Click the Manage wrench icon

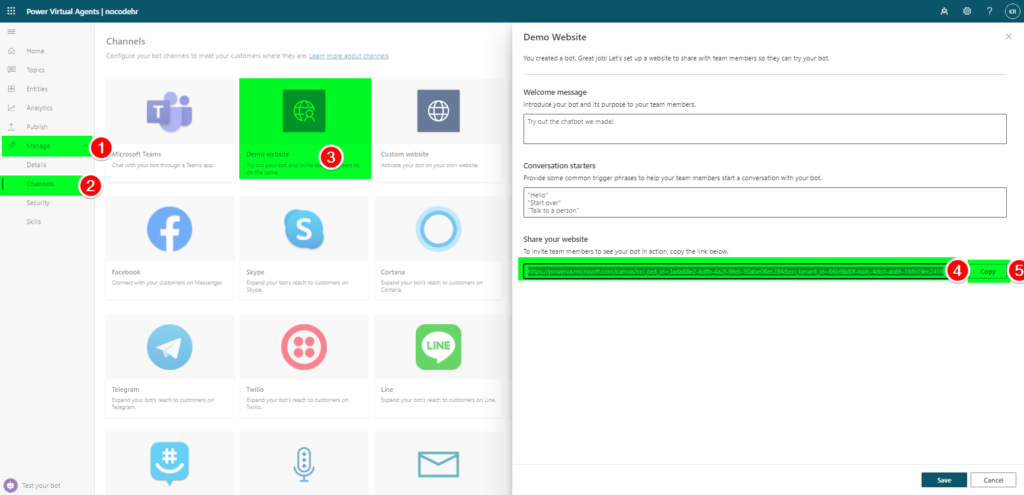11,146
